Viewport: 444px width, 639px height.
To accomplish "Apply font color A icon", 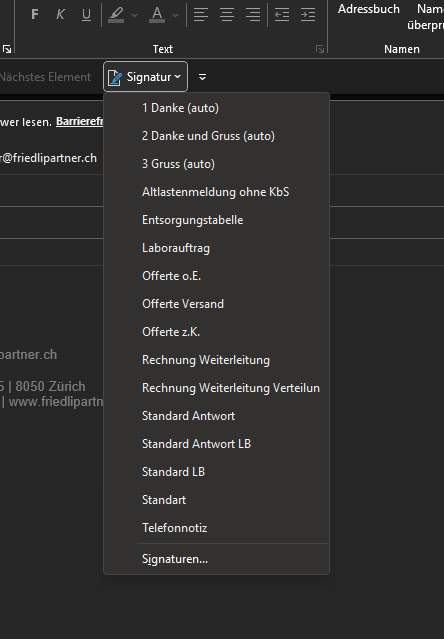I will click(157, 15).
